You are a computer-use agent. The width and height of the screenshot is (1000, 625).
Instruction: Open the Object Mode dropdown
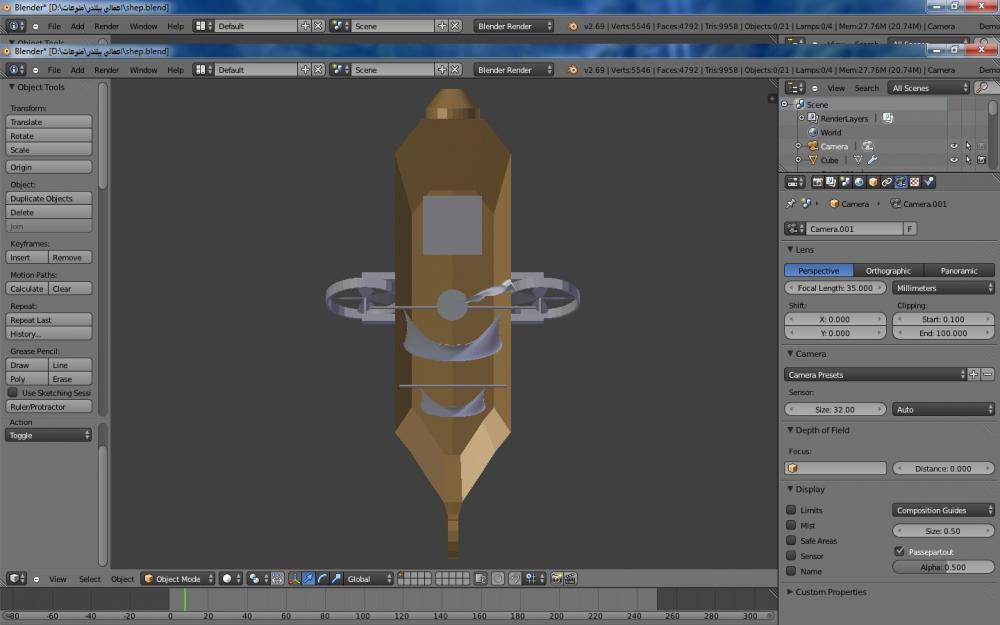click(178, 578)
